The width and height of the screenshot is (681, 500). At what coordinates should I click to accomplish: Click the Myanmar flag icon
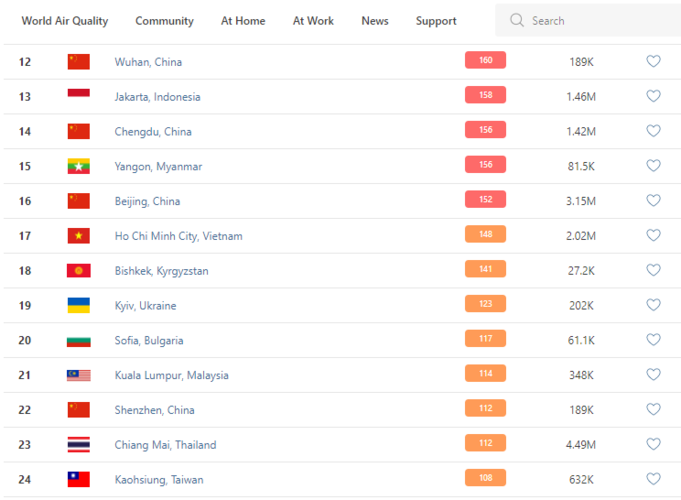(x=78, y=166)
